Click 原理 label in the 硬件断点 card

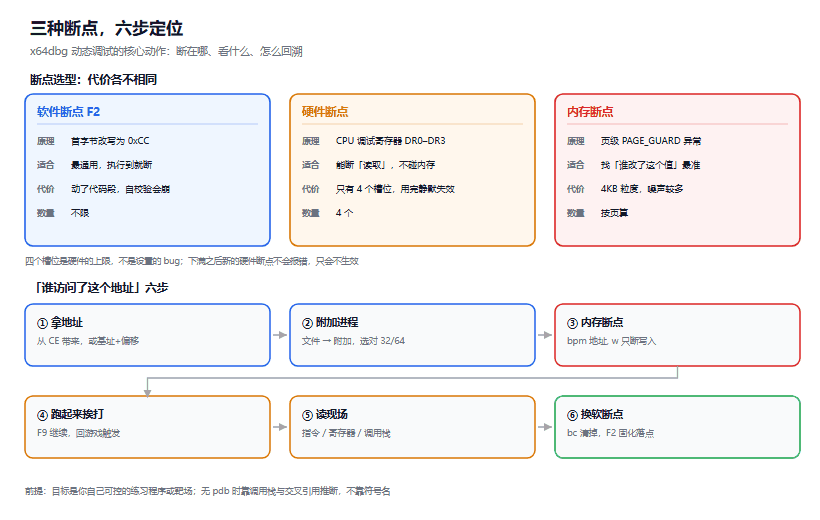coord(311,141)
